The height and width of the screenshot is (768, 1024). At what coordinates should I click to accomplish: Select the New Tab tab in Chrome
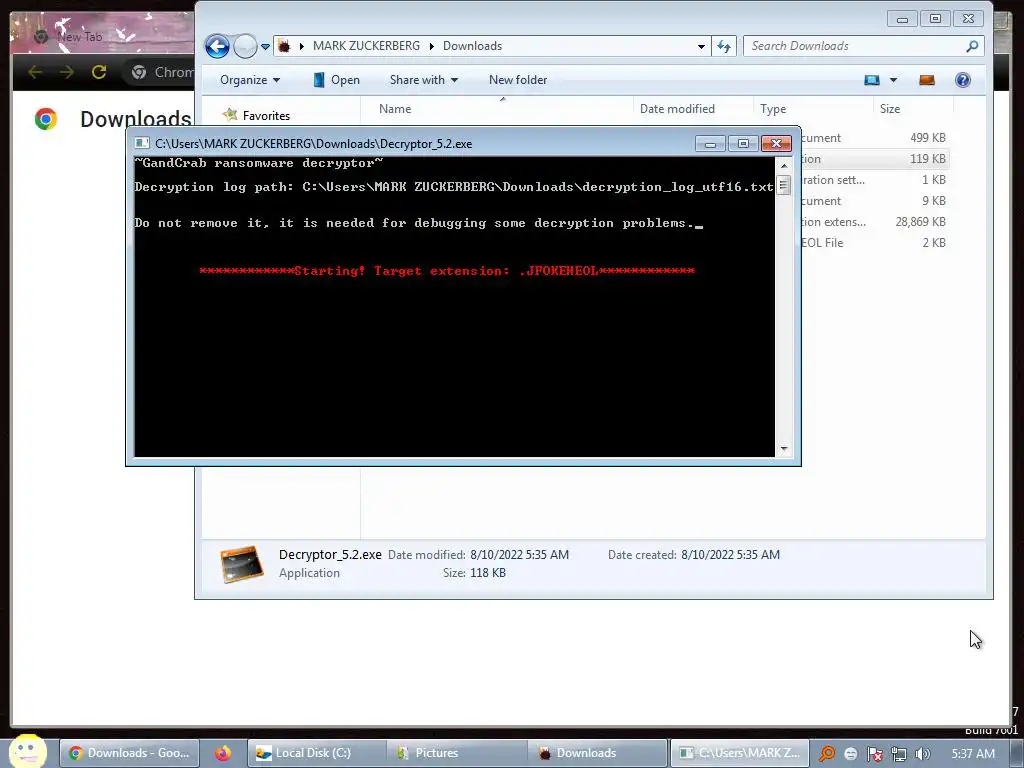pyautogui.click(x=80, y=37)
